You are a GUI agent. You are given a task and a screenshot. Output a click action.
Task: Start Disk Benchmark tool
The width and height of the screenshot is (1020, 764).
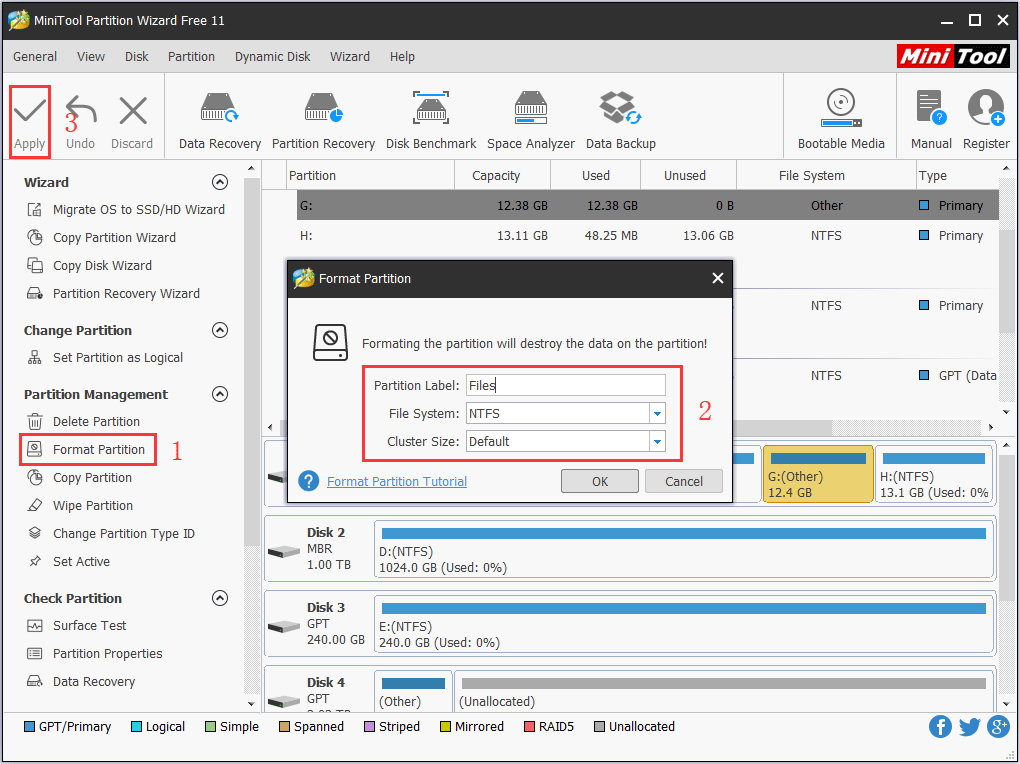pos(431,122)
